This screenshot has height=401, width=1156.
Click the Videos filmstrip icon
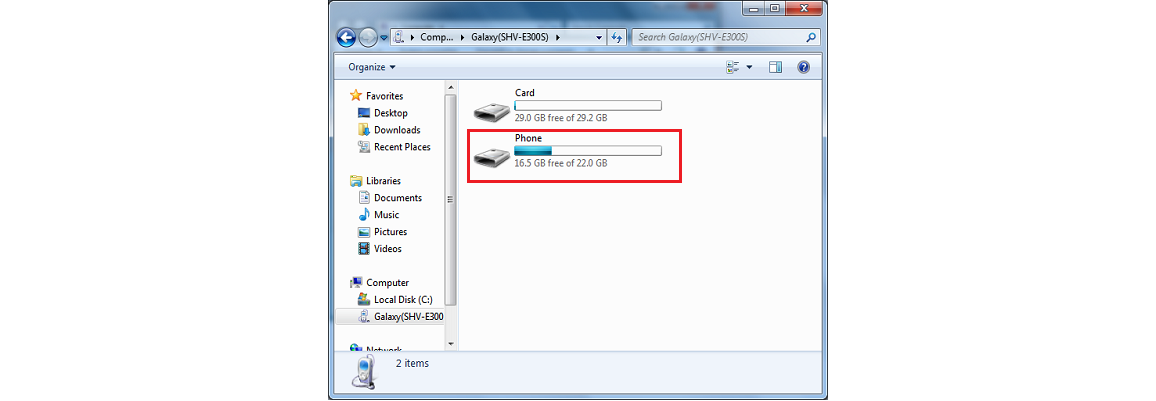(x=363, y=248)
